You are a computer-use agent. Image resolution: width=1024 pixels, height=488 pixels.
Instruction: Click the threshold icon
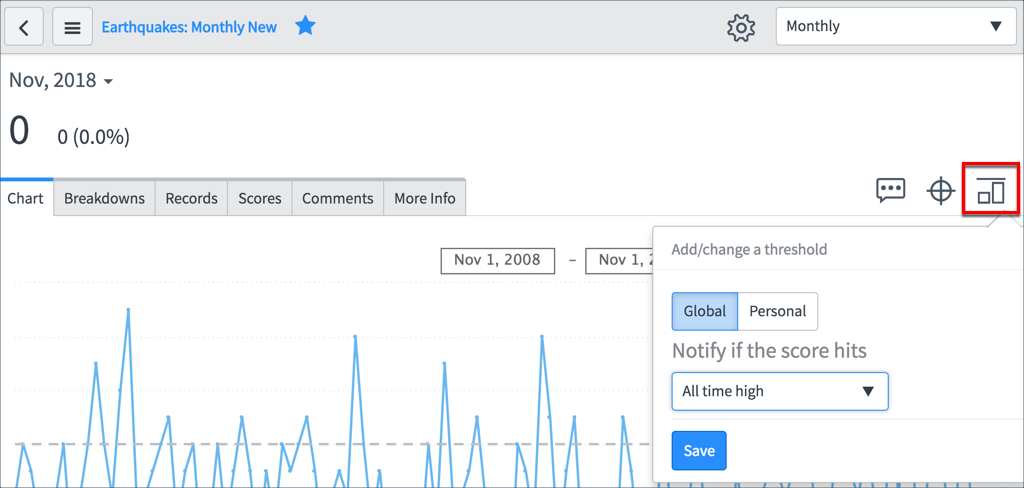[990, 189]
